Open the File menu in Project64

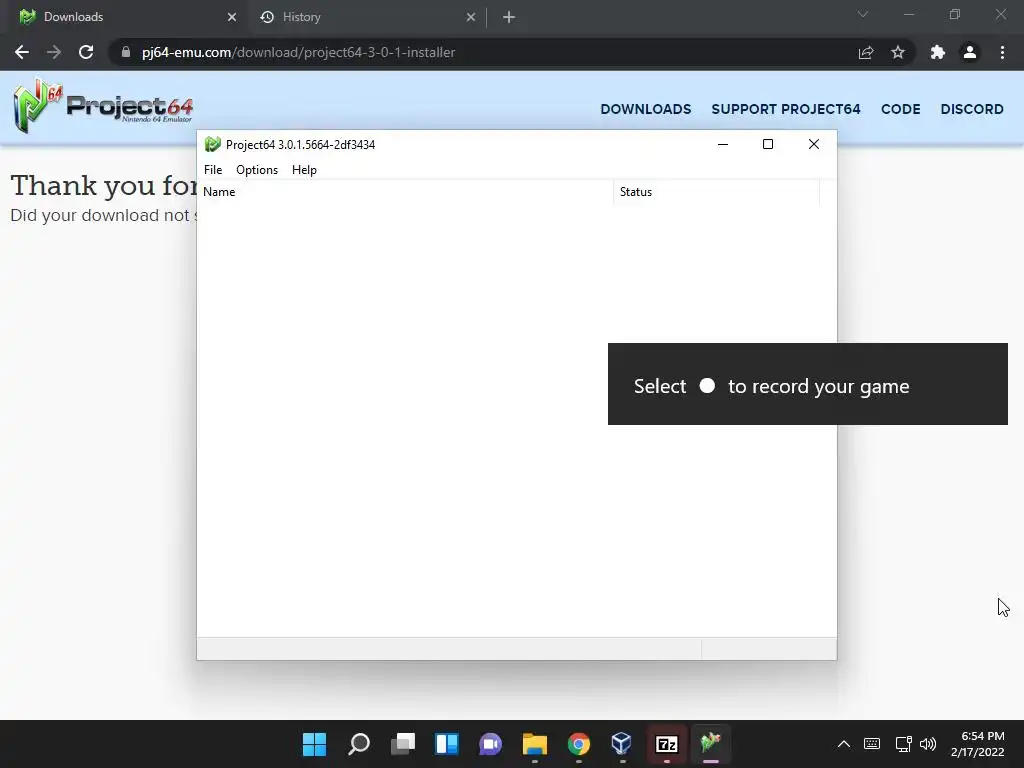213,170
